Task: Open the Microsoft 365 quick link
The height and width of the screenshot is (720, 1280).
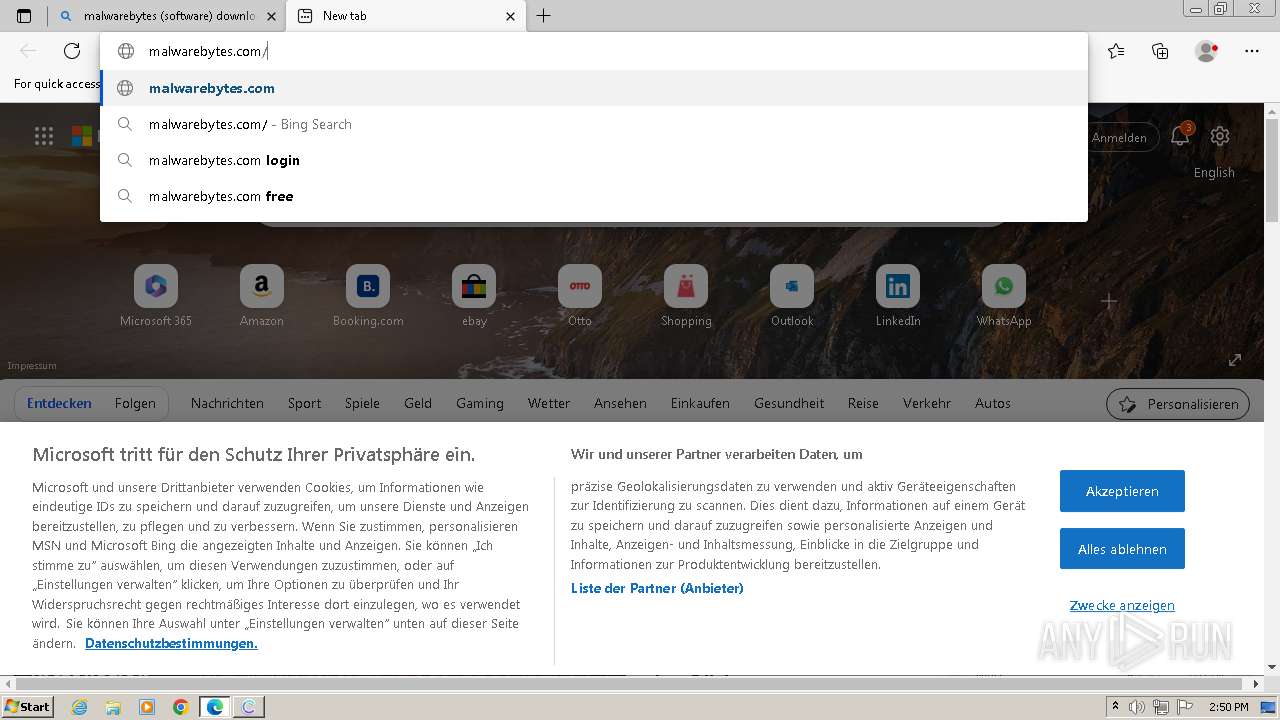Action: (x=156, y=296)
